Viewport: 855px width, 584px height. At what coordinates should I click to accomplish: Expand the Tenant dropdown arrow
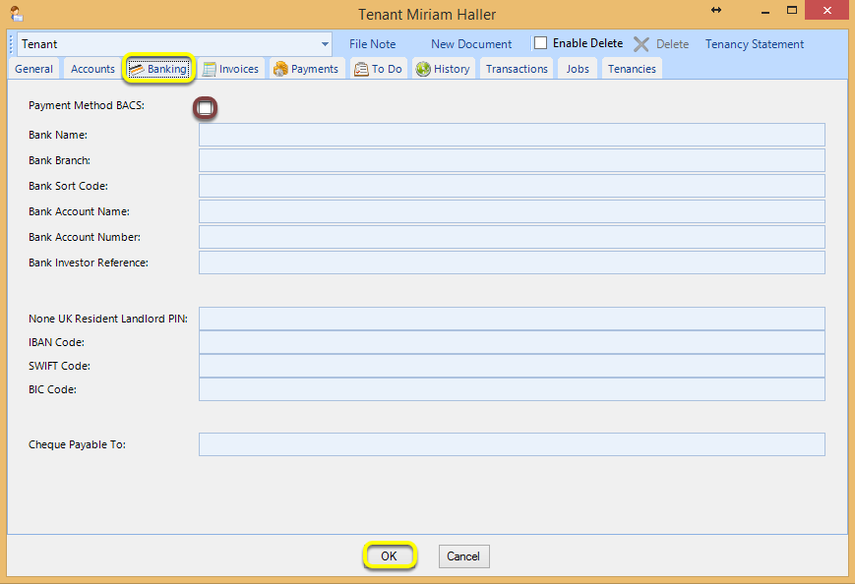[324, 44]
